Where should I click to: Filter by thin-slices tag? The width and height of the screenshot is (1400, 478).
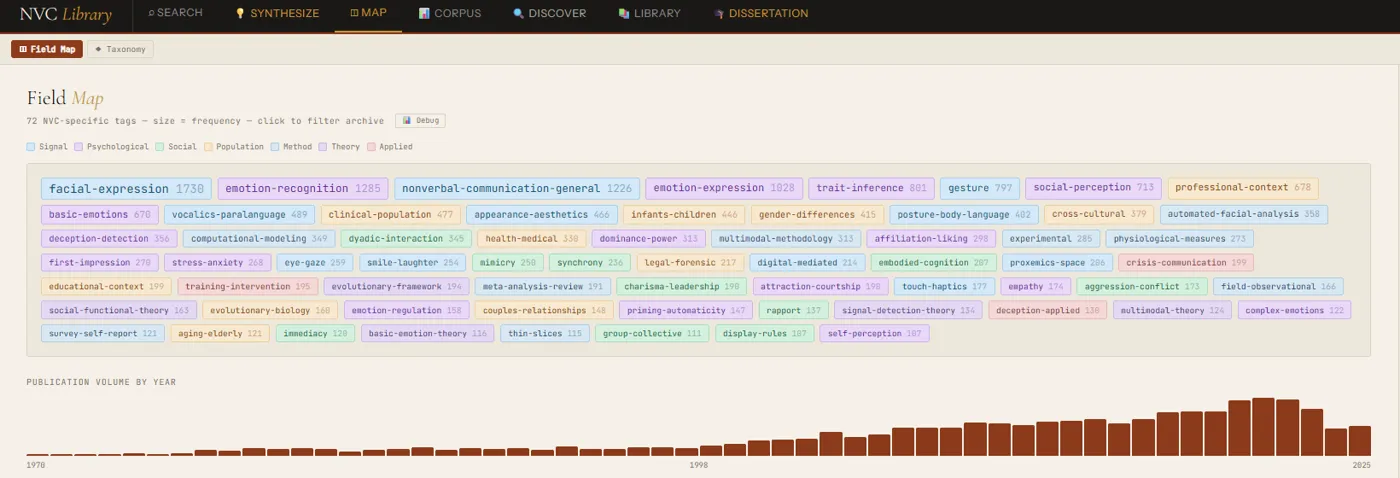545,334
